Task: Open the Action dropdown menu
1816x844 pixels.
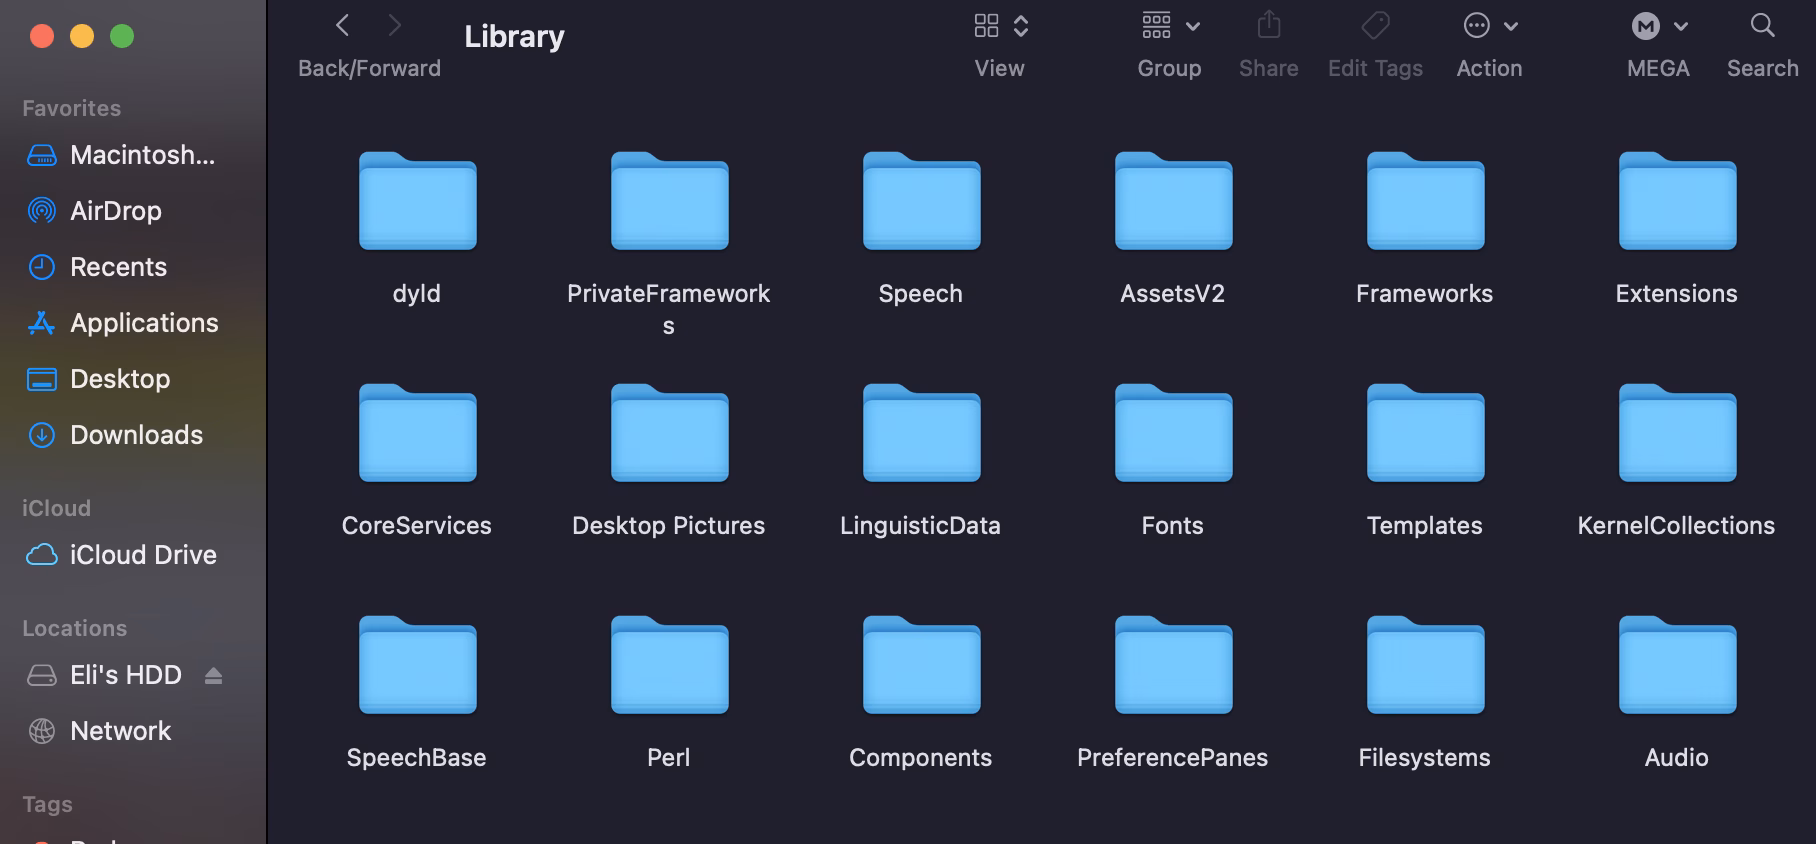Action: click(1489, 26)
